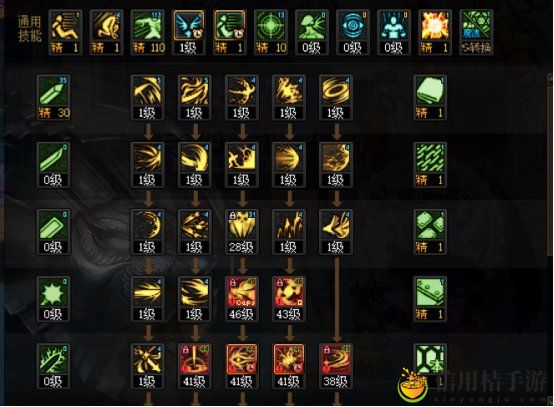The height and width of the screenshot is (407, 554).
Task: Click the red pillar skill at 41级
Action: click(x=195, y=366)
